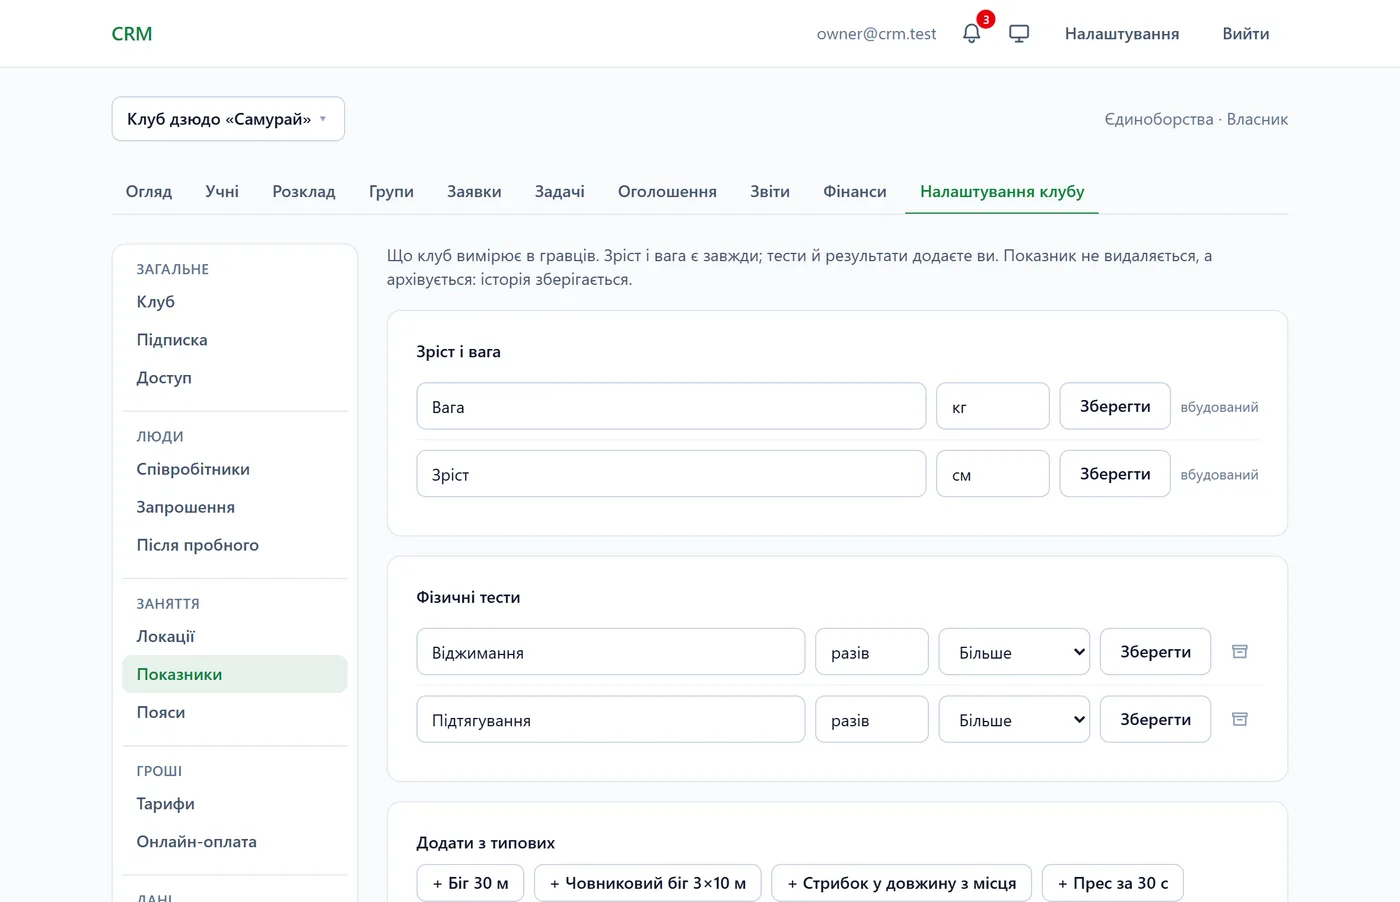The height and width of the screenshot is (902, 1400).
Task: Click the Вага name input field
Action: click(671, 407)
